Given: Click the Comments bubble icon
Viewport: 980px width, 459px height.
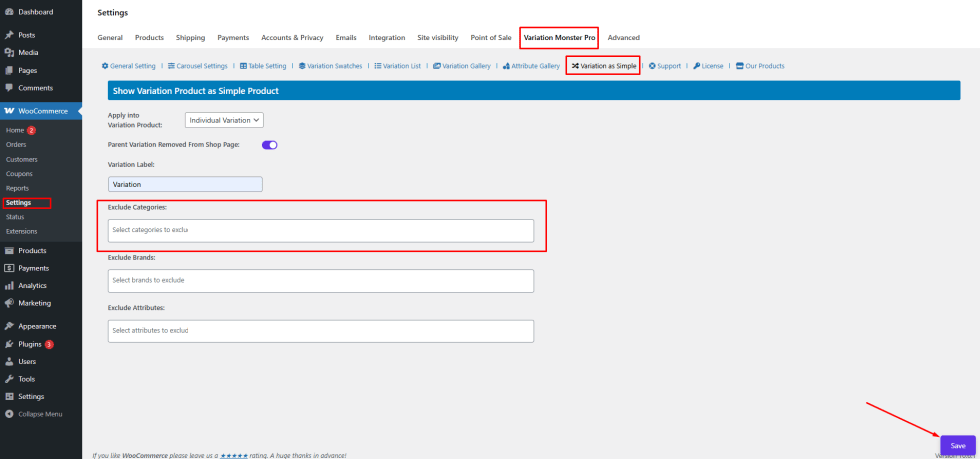Looking at the screenshot, I should (x=9, y=88).
